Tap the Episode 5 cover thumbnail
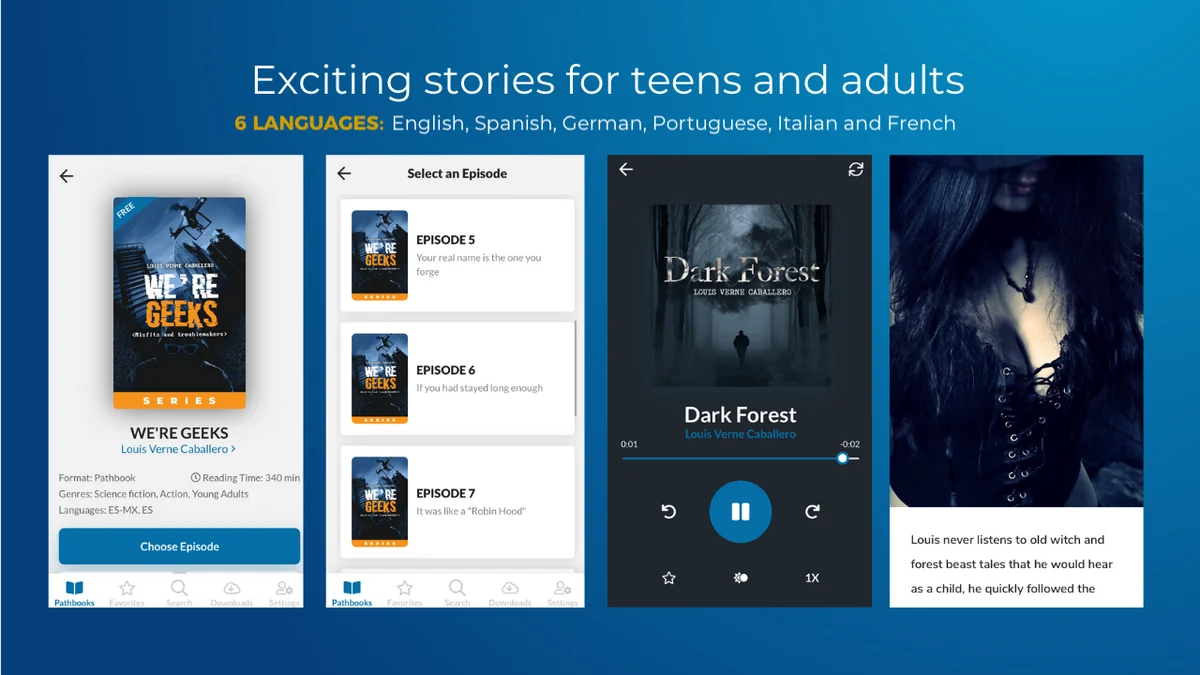The height and width of the screenshot is (675, 1200). (x=380, y=255)
